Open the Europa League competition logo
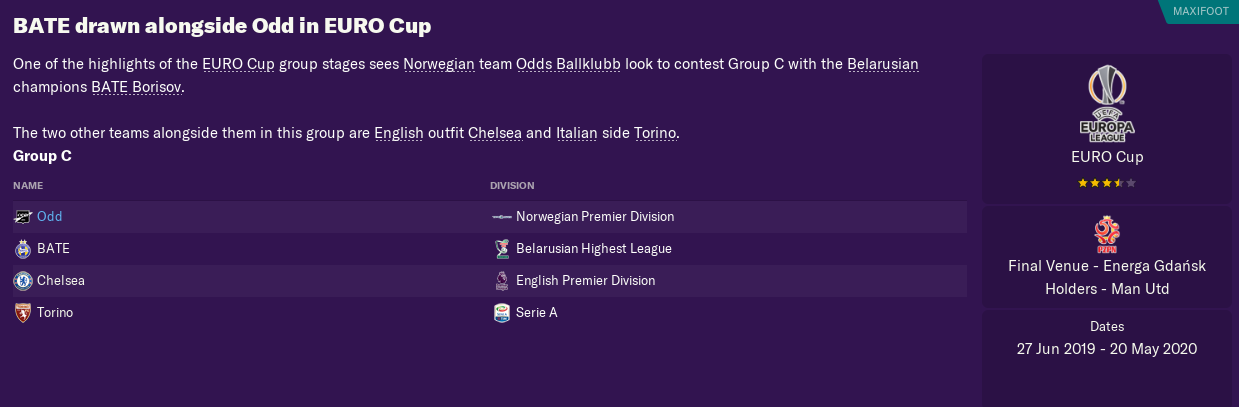Viewport: 1239px width, 407px height. [1107, 103]
